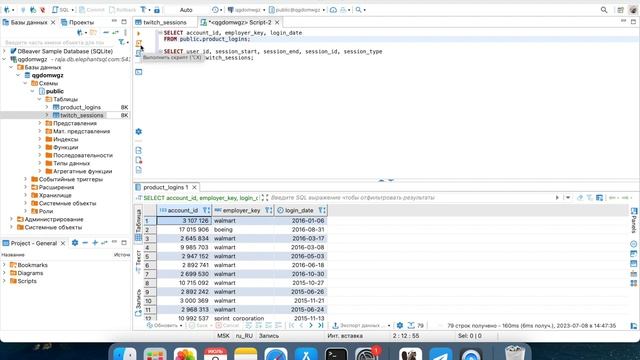Click the navigator object name filter field
Screen dimensions: 640x360
pyautogui.click(x=59, y=42)
